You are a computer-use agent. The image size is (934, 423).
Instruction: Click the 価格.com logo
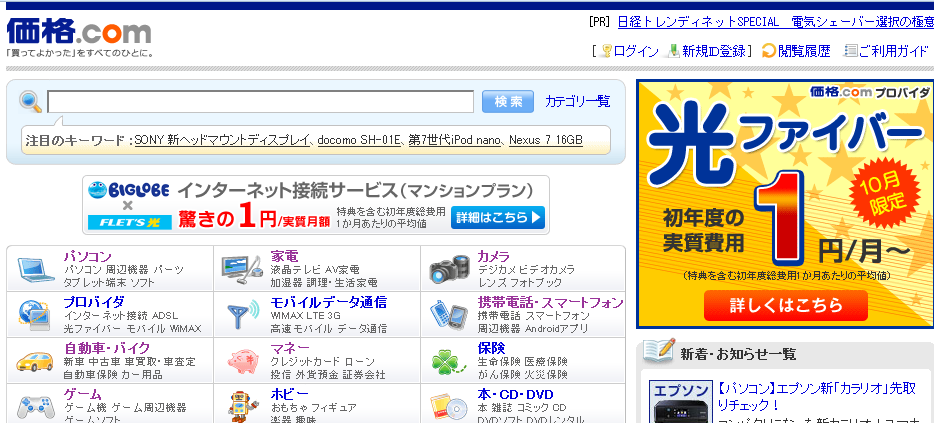point(79,32)
